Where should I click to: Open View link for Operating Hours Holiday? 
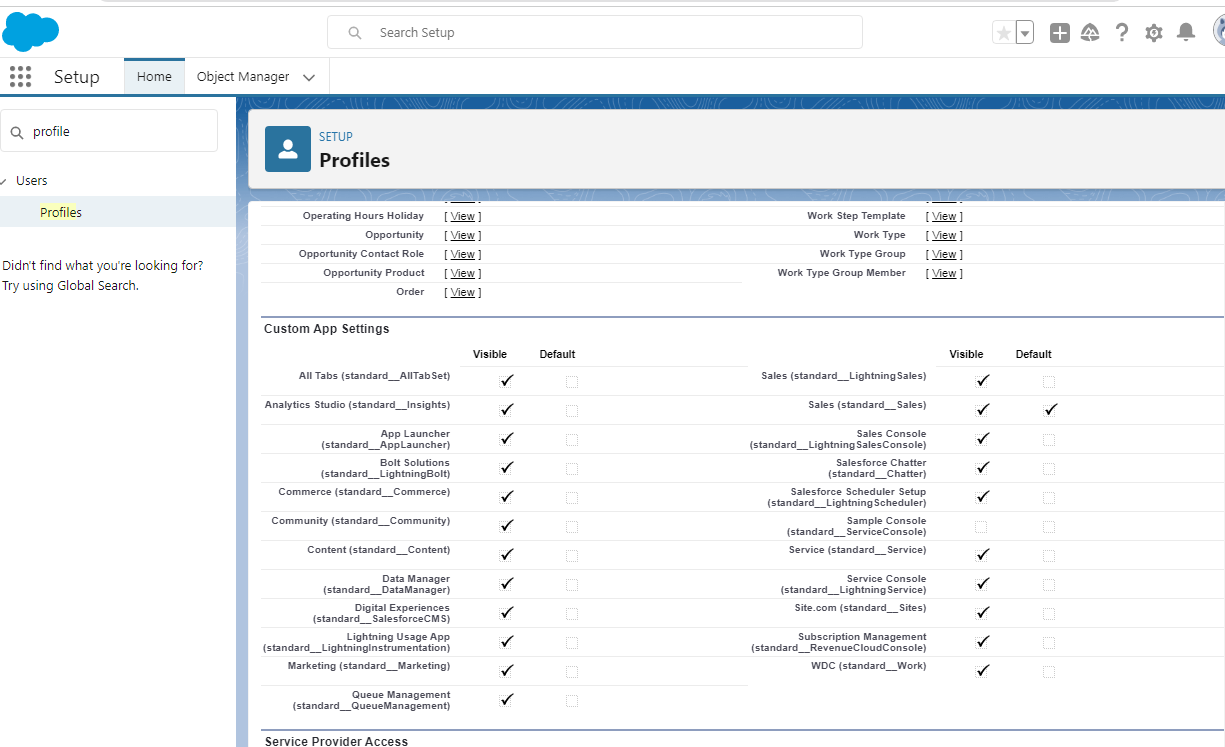(463, 216)
